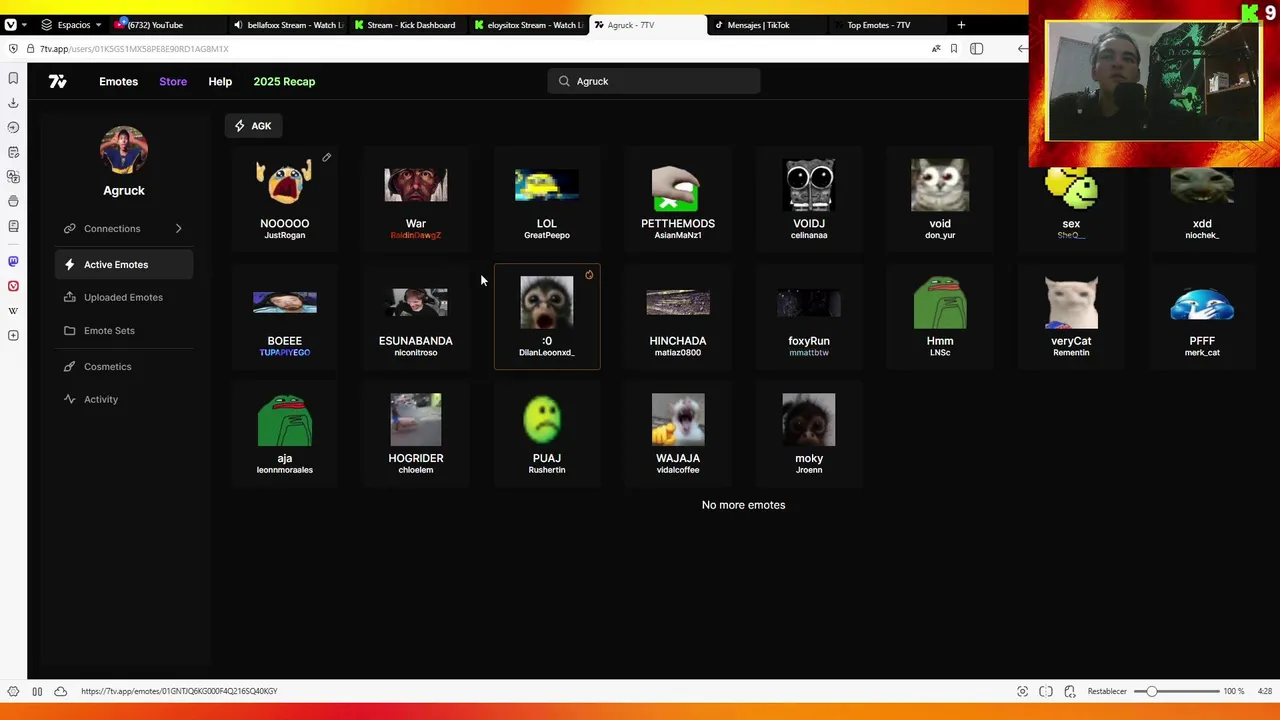
Task: Open Uploaded Emotes section
Action: click(x=124, y=297)
